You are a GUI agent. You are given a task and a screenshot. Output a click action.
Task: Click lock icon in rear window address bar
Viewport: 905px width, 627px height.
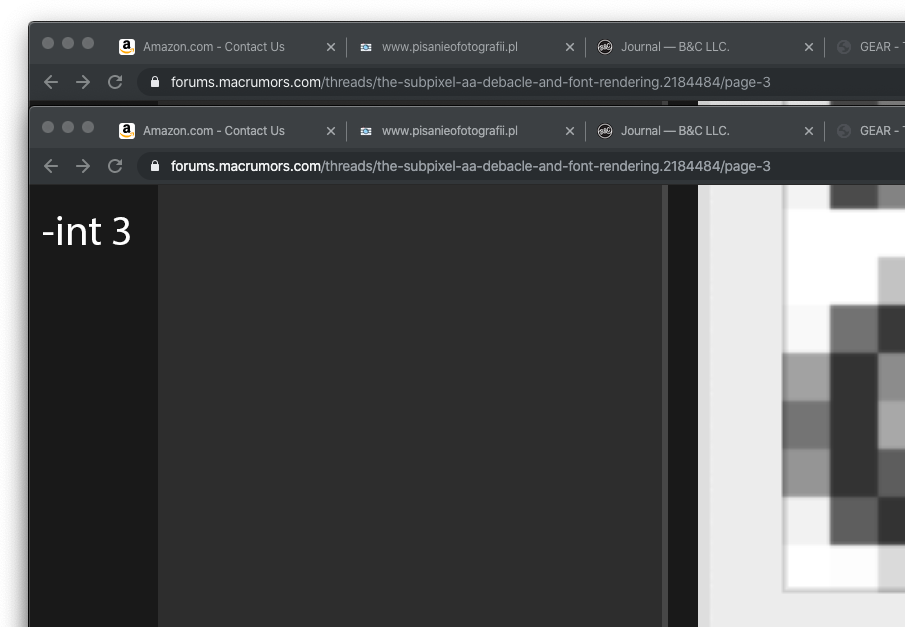tap(155, 82)
